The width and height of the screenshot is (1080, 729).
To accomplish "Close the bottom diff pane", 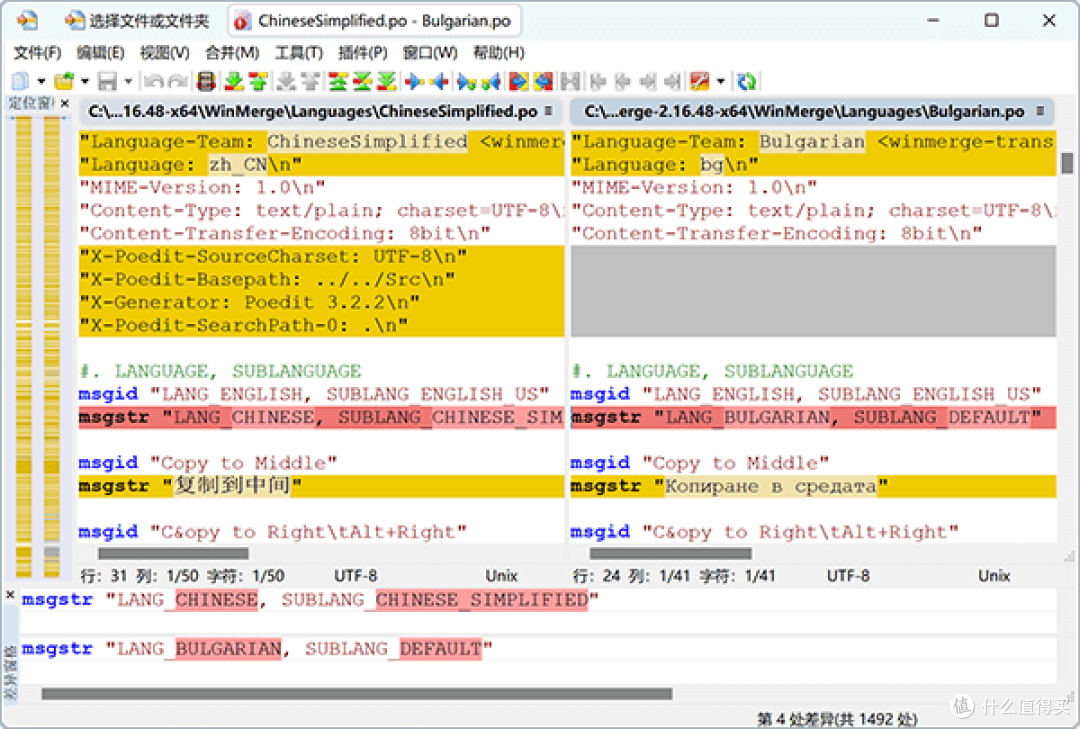I will (x=10, y=594).
